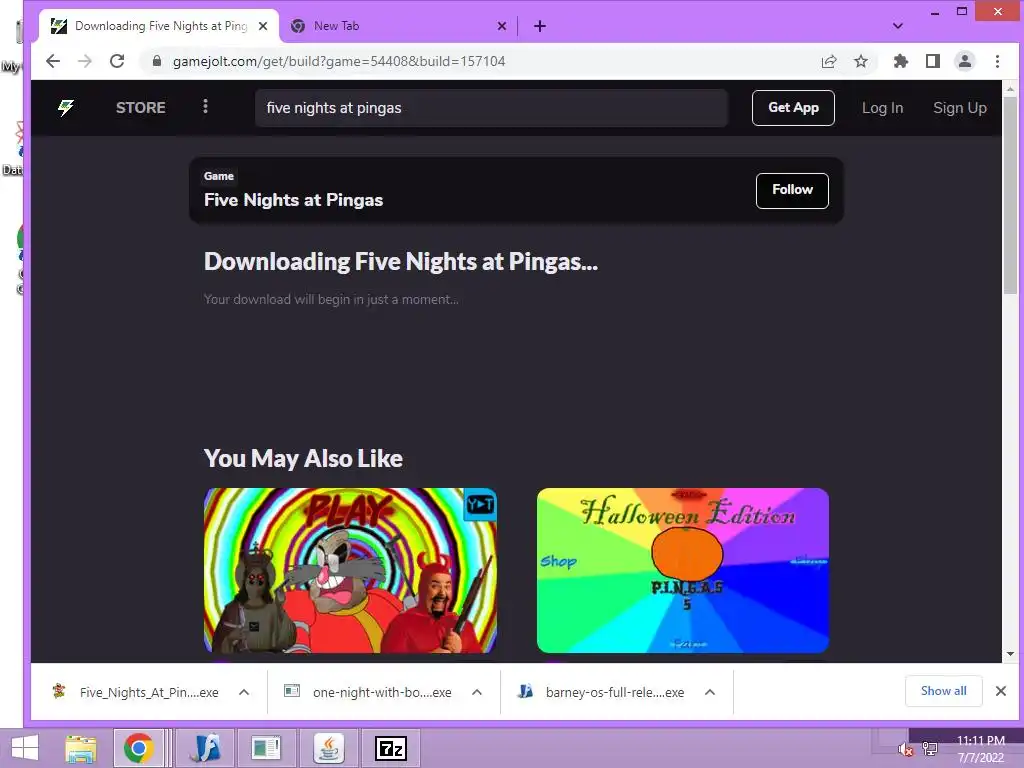Click the You May Also Like heading
Image resolution: width=1024 pixels, height=768 pixels.
(303, 458)
